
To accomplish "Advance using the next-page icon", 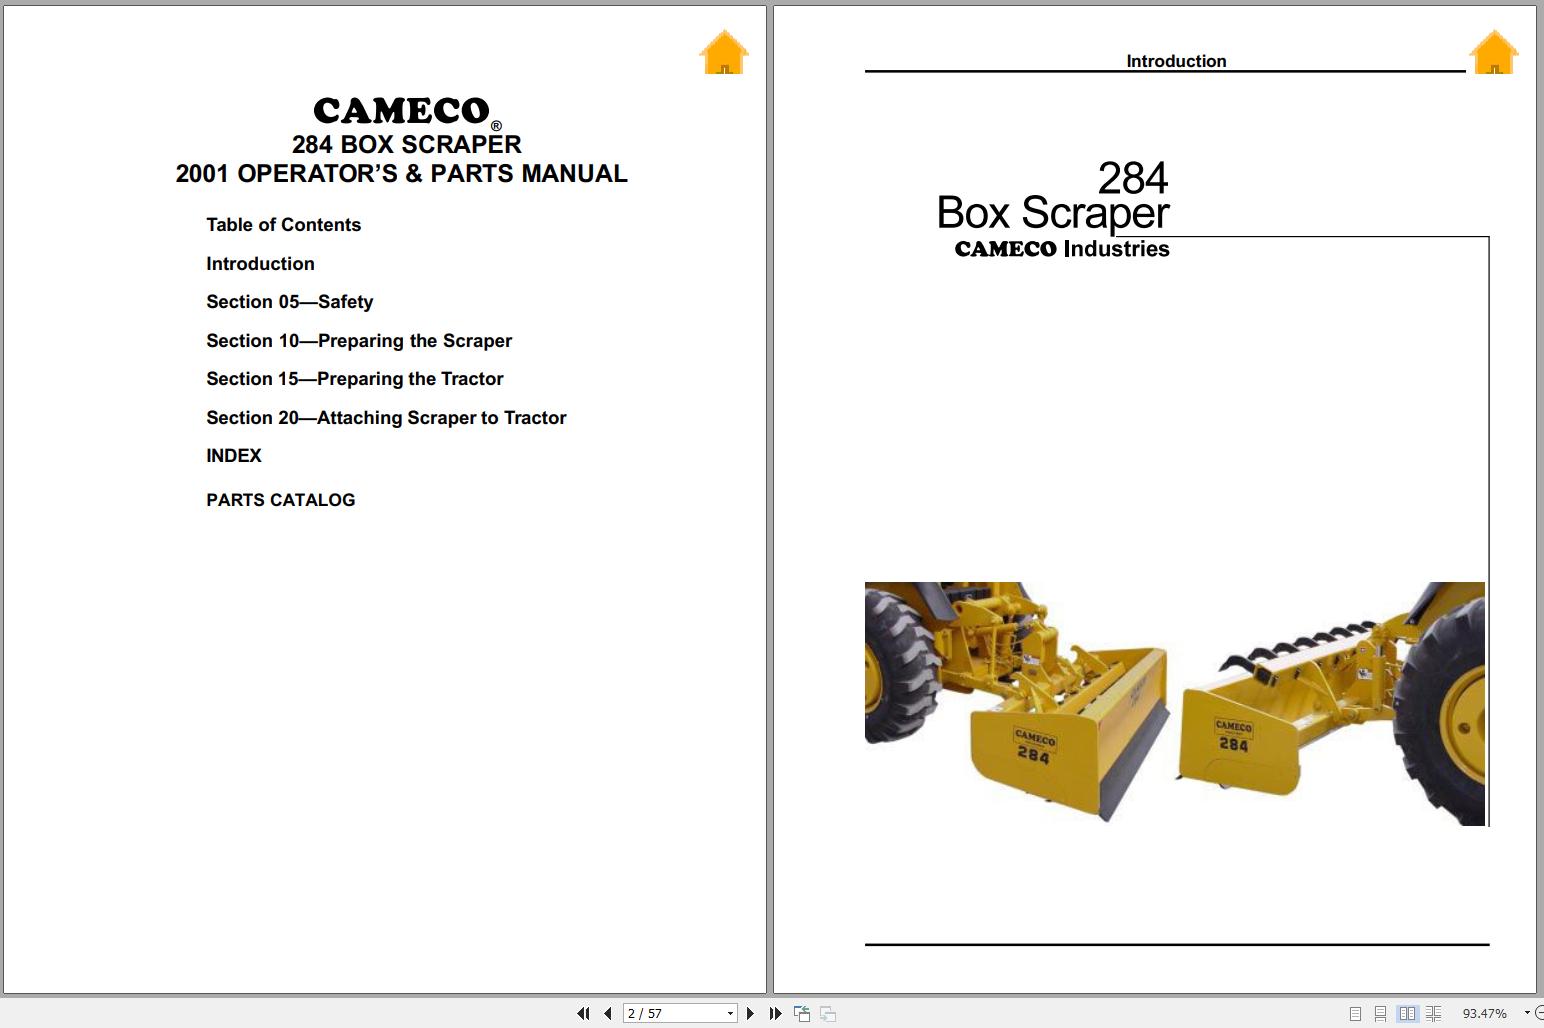I will tap(751, 1013).
